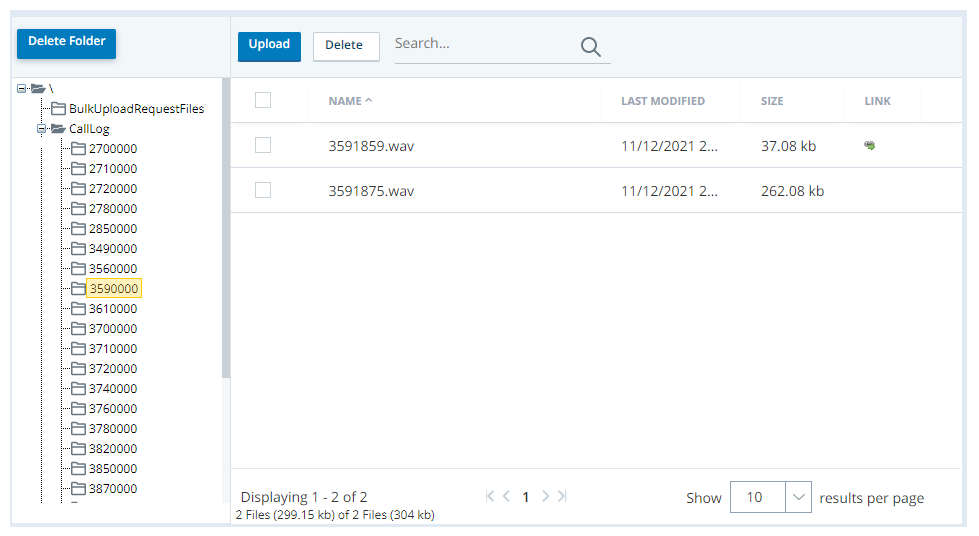Screen dimensions: 979x536
Task: Select the 3820000 folder label
Action: [x=113, y=448]
